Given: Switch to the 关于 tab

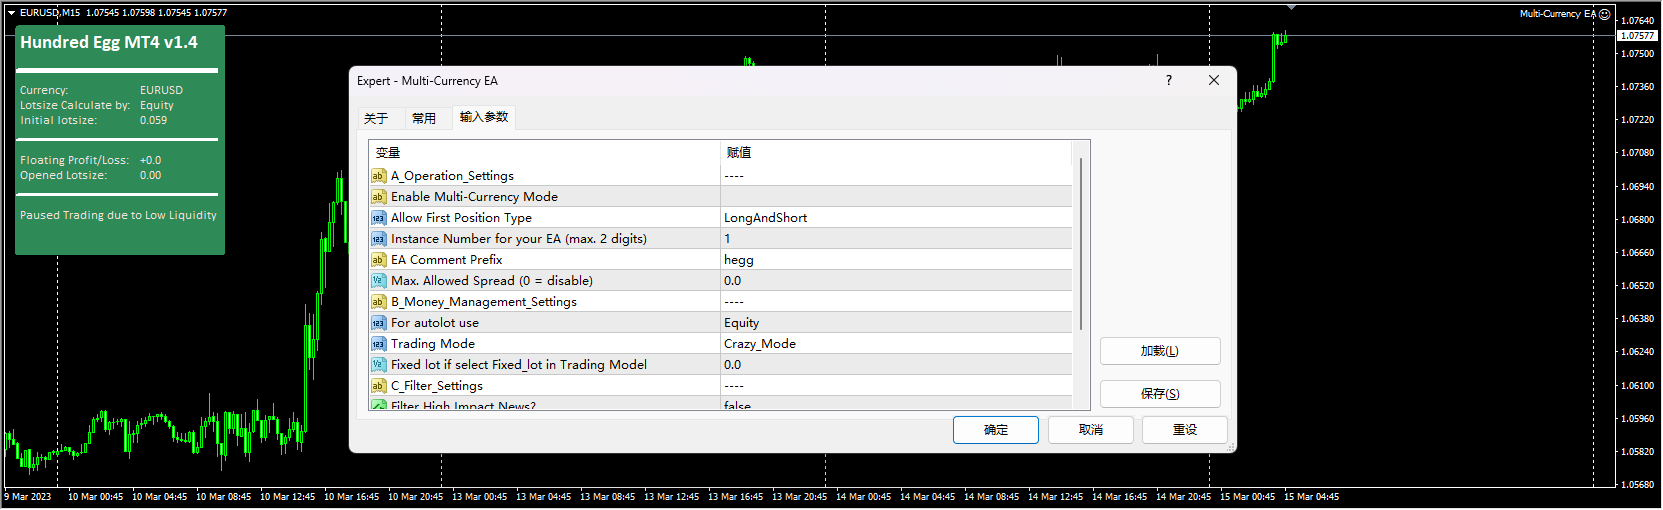Looking at the screenshot, I should click(x=376, y=118).
